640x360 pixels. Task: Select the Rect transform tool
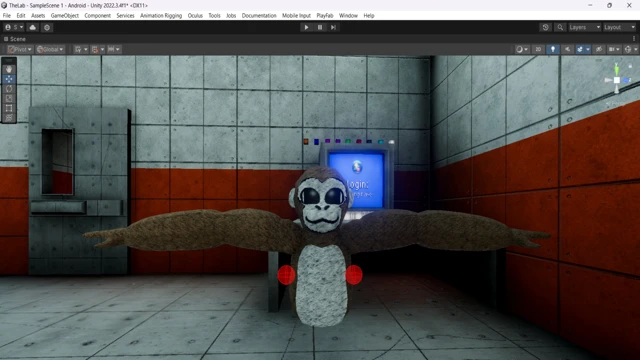click(x=9, y=108)
